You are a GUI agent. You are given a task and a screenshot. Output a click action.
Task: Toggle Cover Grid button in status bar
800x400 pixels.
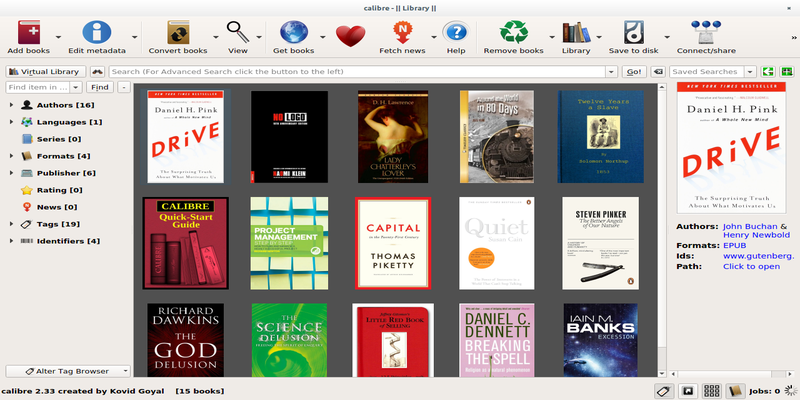click(x=711, y=391)
